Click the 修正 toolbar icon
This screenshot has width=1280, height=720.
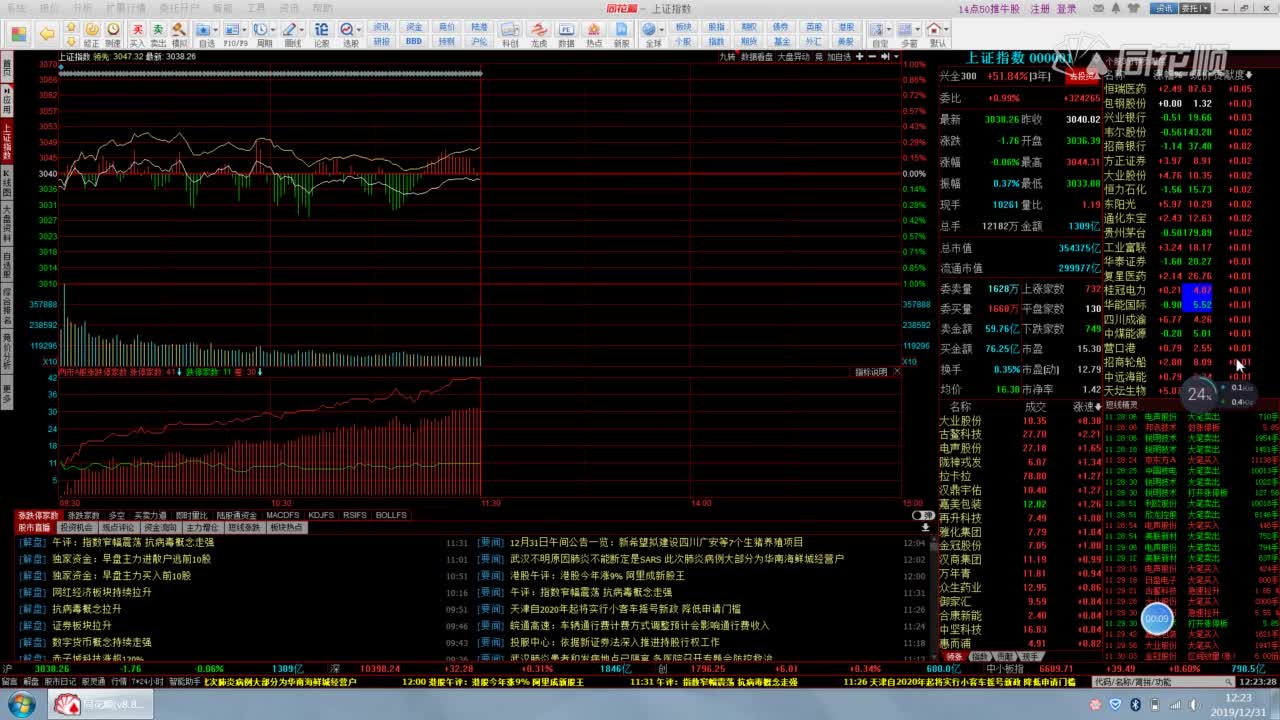[x=91, y=35]
